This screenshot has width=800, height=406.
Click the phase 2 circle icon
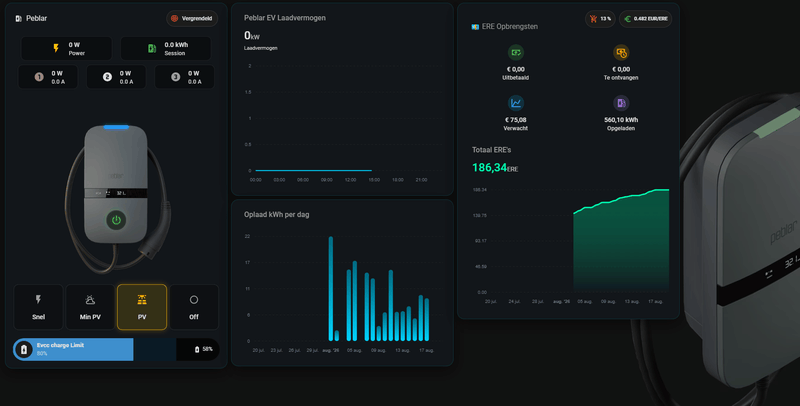(107, 77)
